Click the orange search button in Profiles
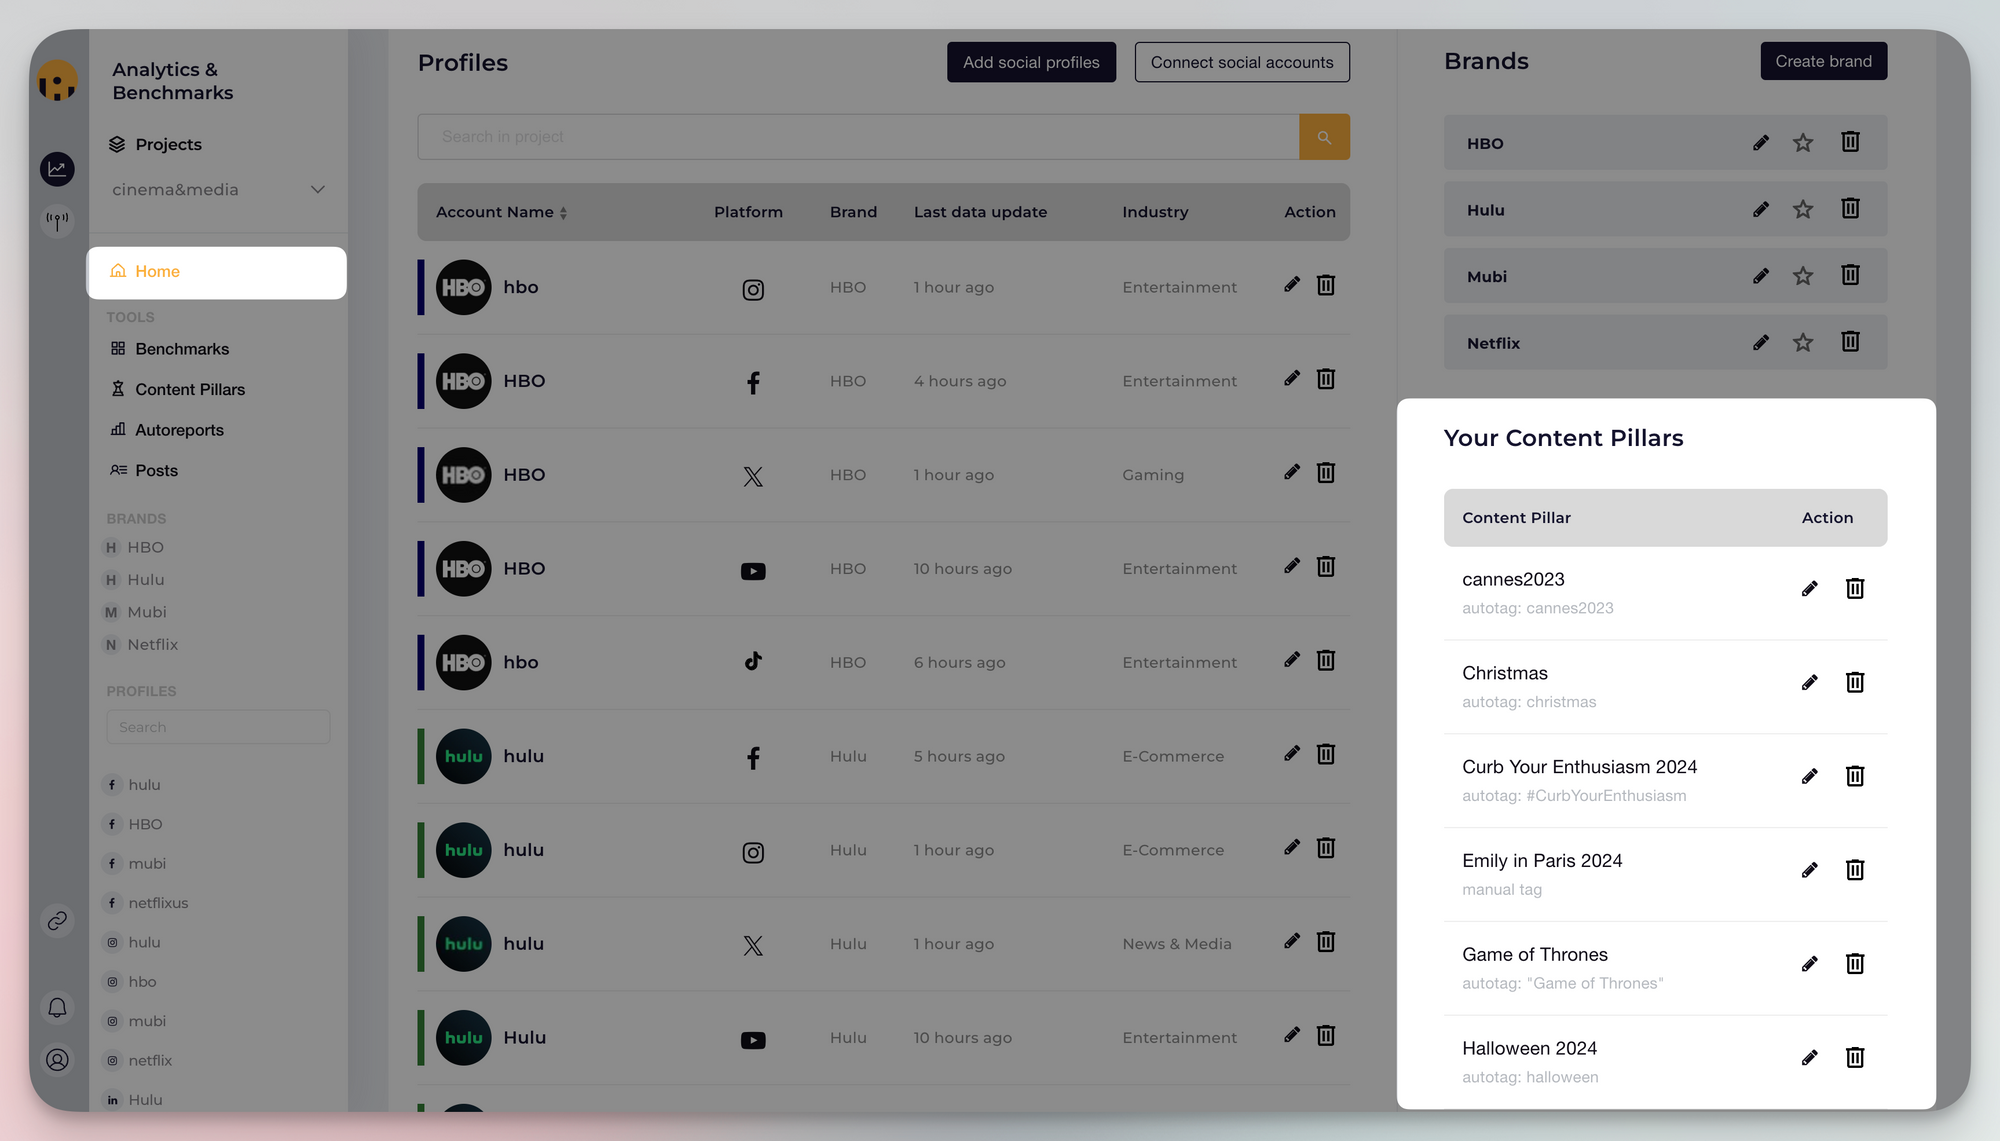The width and height of the screenshot is (2000, 1141). (1324, 137)
